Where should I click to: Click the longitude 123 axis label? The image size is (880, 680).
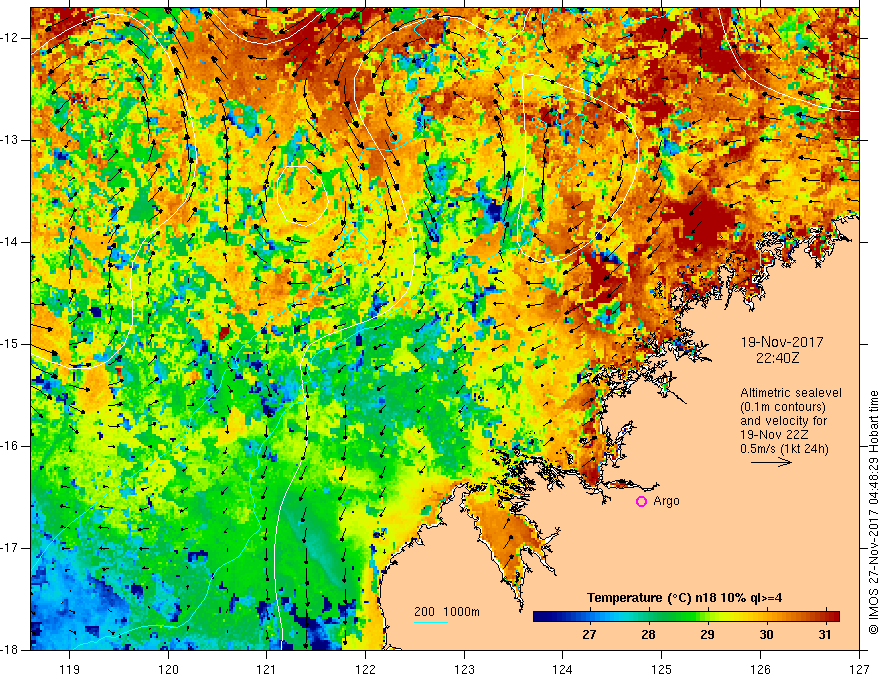pyautogui.click(x=464, y=669)
